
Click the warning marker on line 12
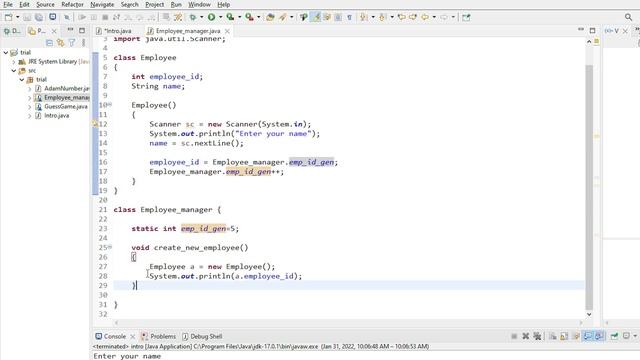[95, 124]
